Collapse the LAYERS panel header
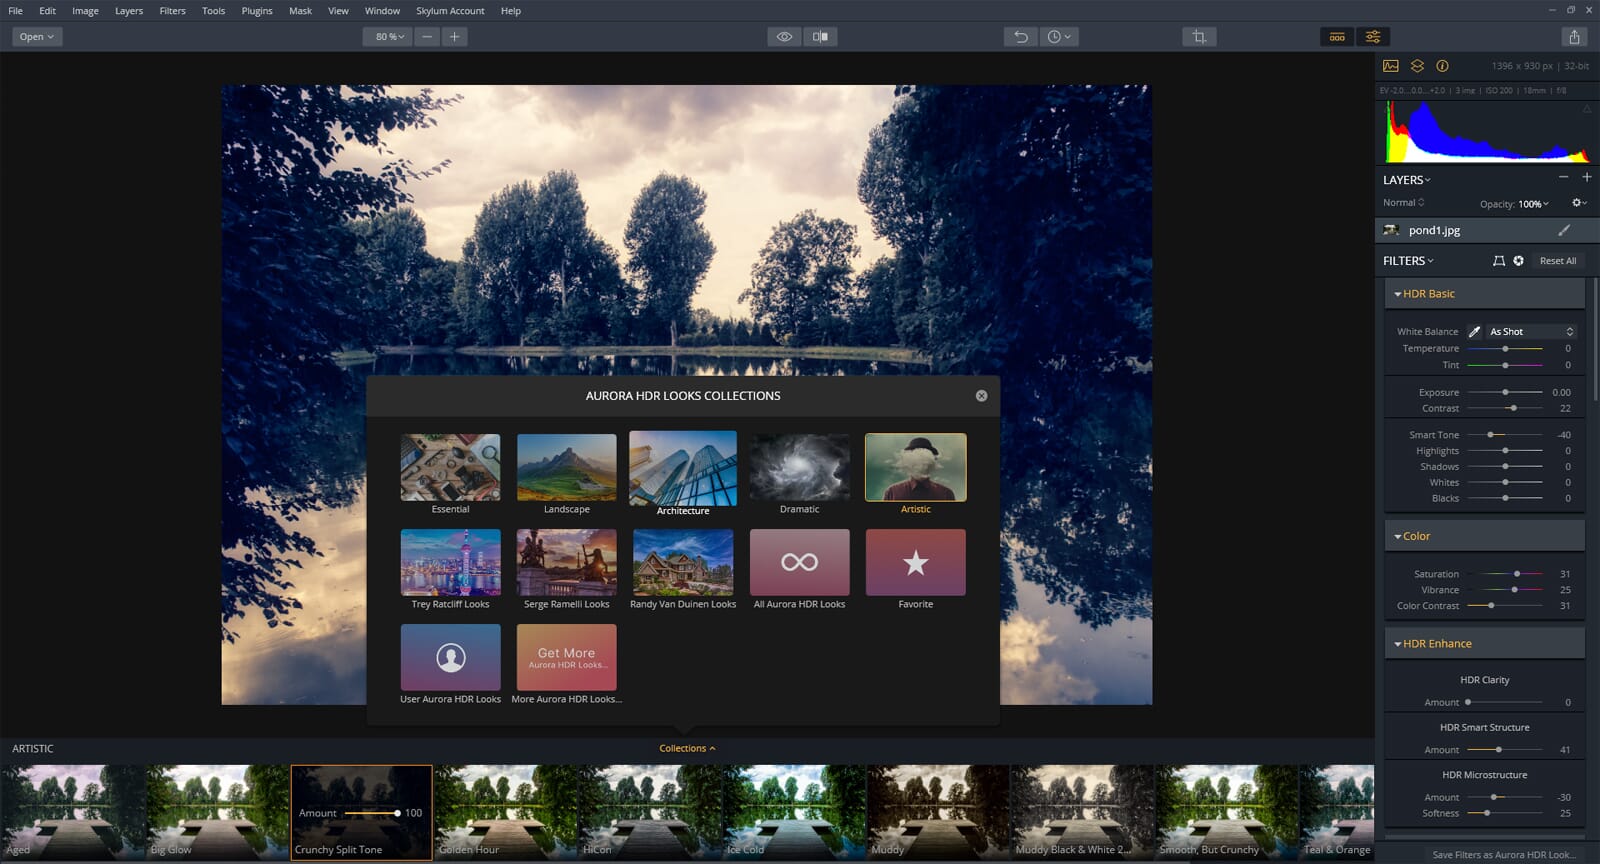Image resolution: width=1600 pixels, height=864 pixels. tap(1407, 180)
